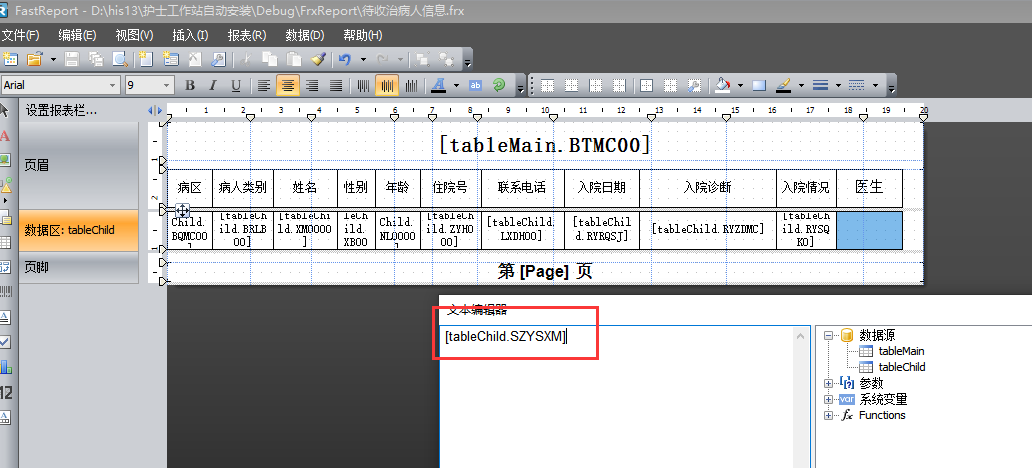Open the 报表(R) menu
The height and width of the screenshot is (468, 1032).
point(247,36)
